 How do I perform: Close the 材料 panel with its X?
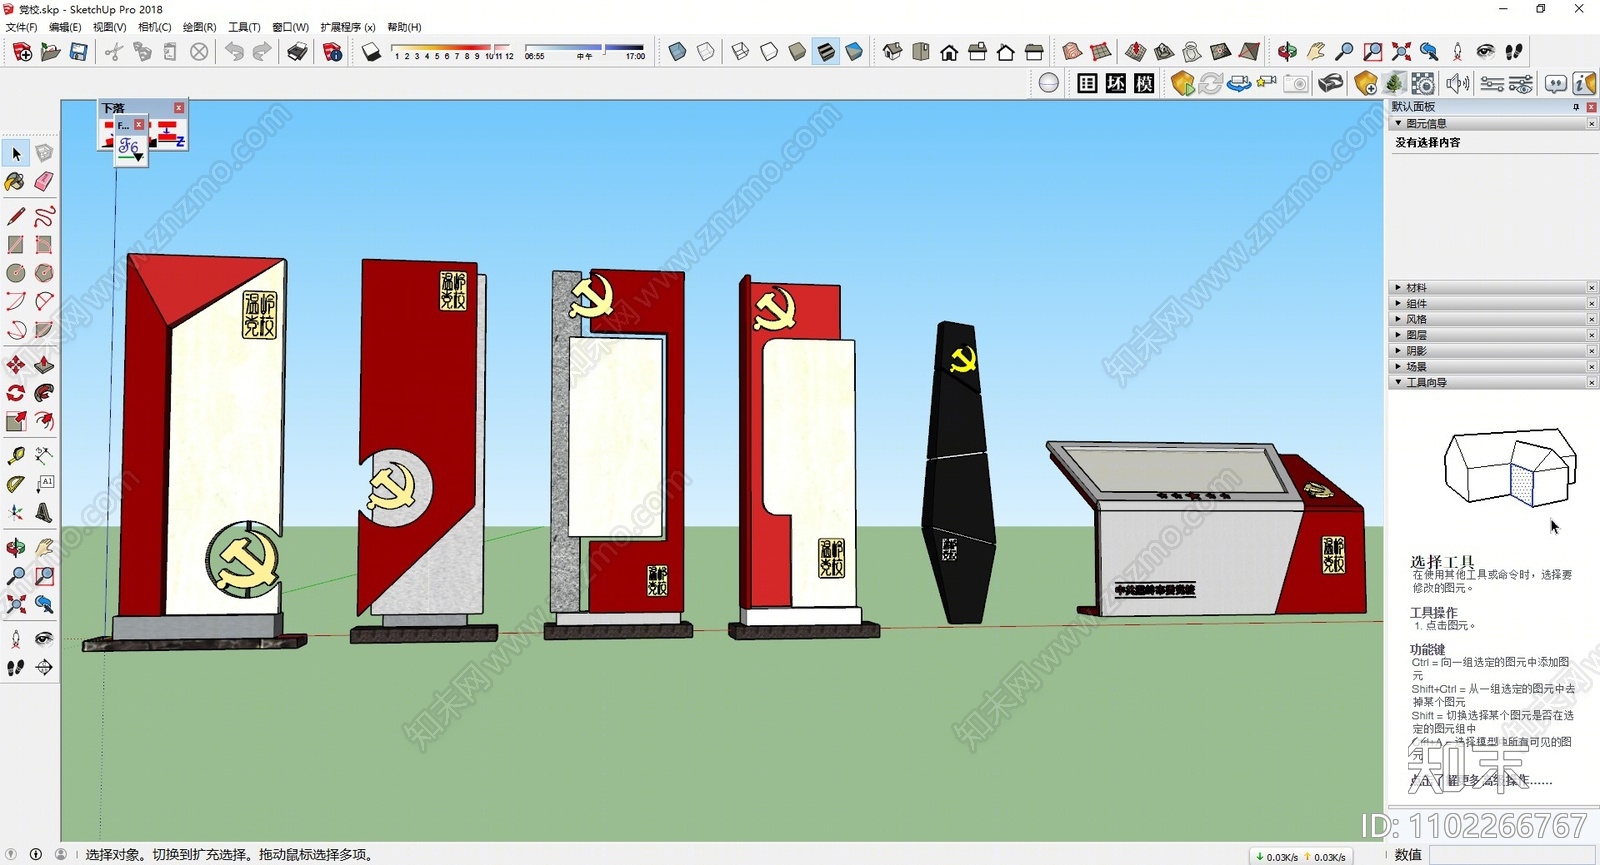coord(1591,287)
